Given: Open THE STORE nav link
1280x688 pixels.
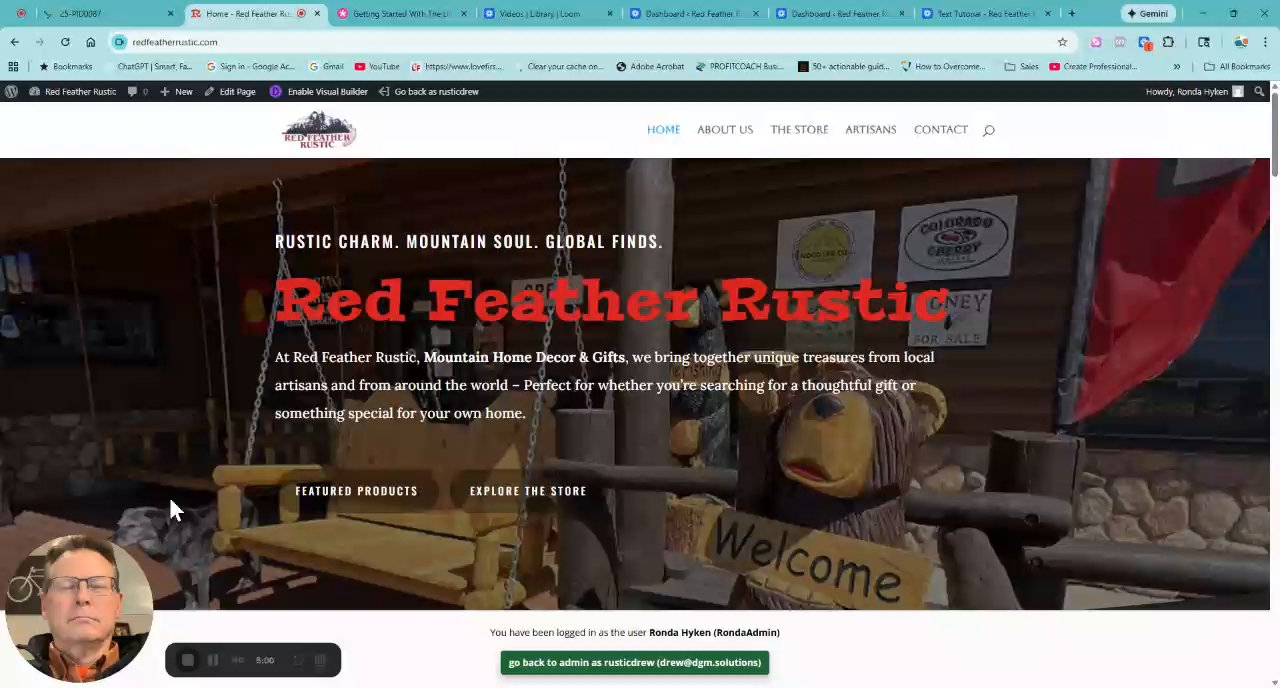Looking at the screenshot, I should pos(799,130).
